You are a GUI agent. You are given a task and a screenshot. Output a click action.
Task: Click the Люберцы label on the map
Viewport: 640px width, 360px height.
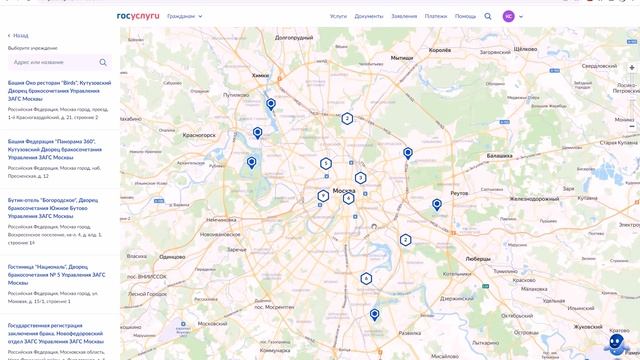(x=478, y=259)
